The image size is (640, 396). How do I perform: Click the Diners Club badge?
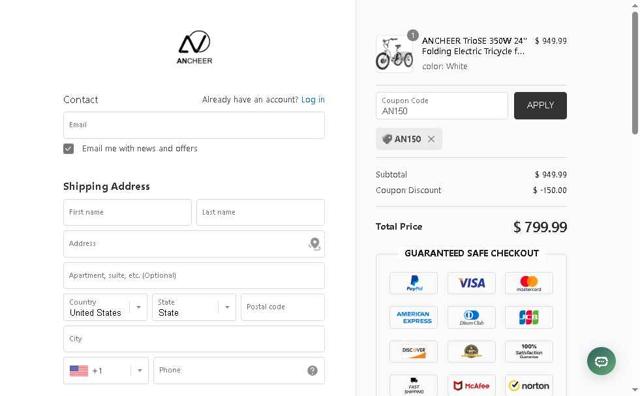click(471, 317)
